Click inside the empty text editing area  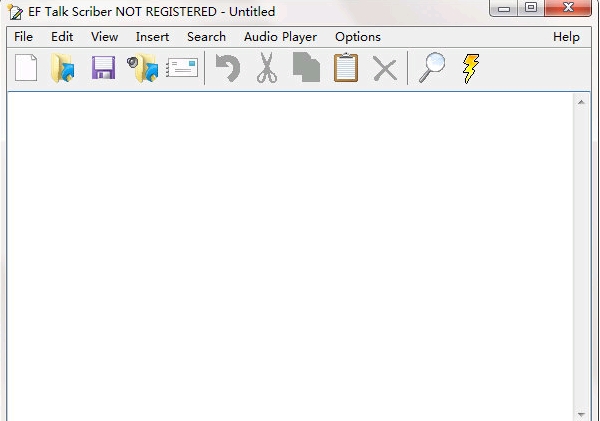point(290,256)
